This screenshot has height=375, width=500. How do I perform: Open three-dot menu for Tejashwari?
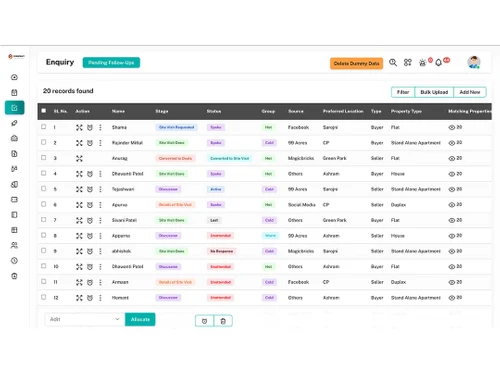point(100,189)
